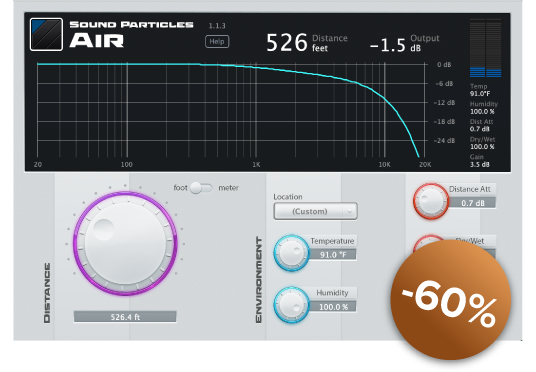The image size is (536, 372).
Task: Click the 100.0 % humidity value field
Action: click(x=333, y=307)
